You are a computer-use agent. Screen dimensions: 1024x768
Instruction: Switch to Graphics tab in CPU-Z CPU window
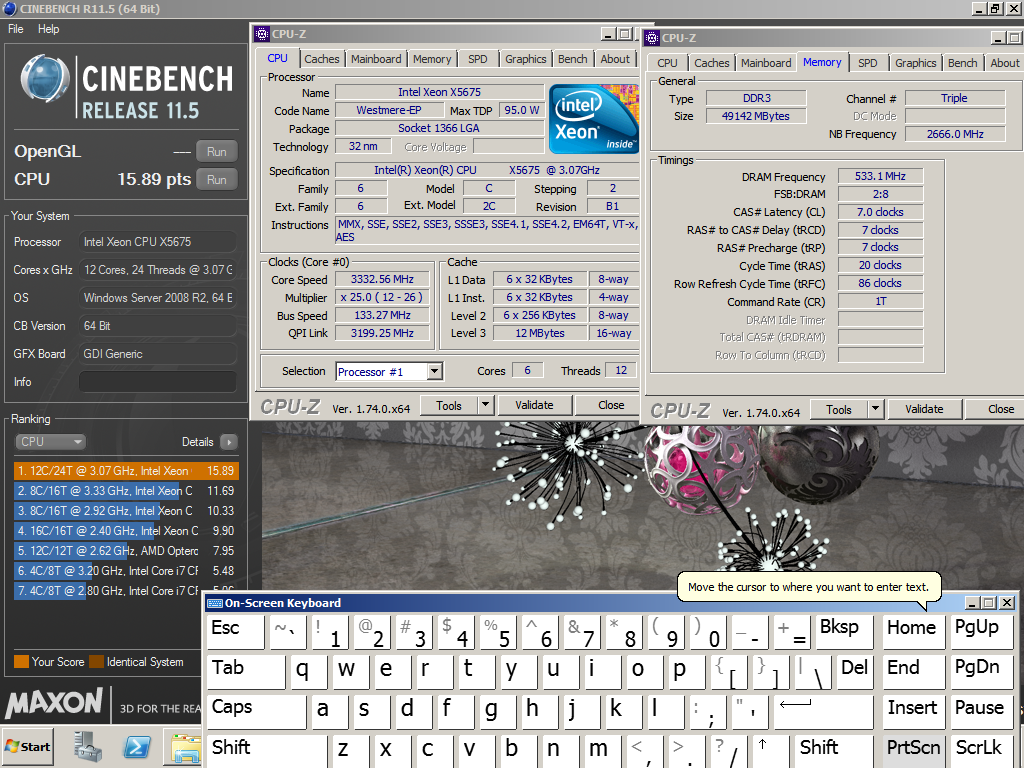525,59
